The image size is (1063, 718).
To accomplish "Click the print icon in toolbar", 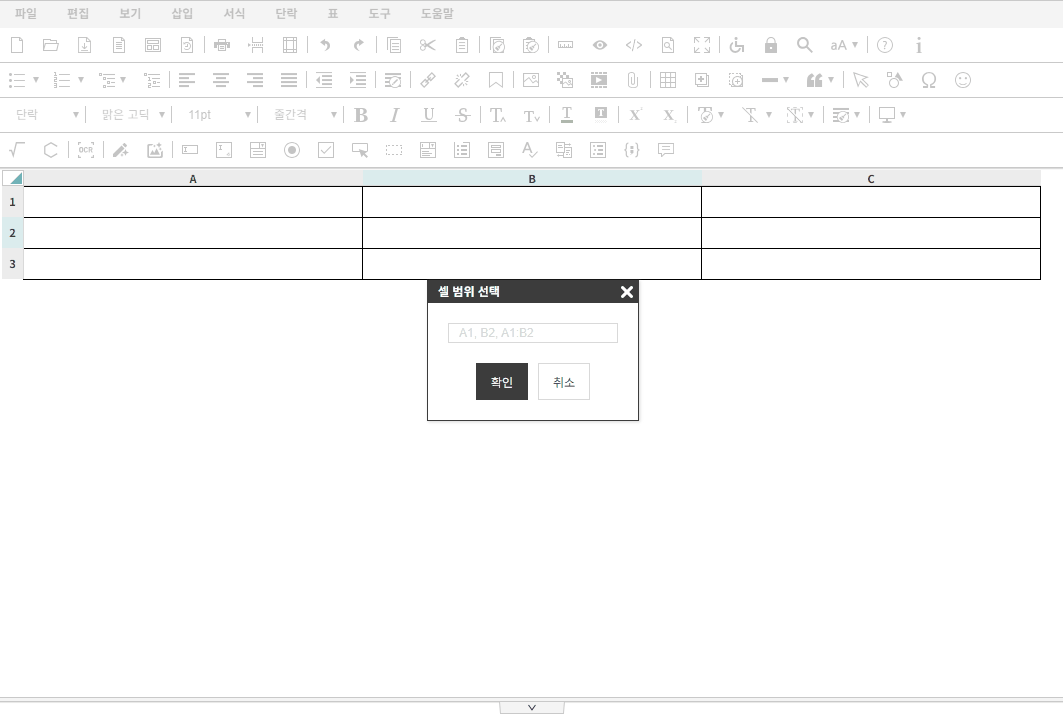I will click(222, 45).
